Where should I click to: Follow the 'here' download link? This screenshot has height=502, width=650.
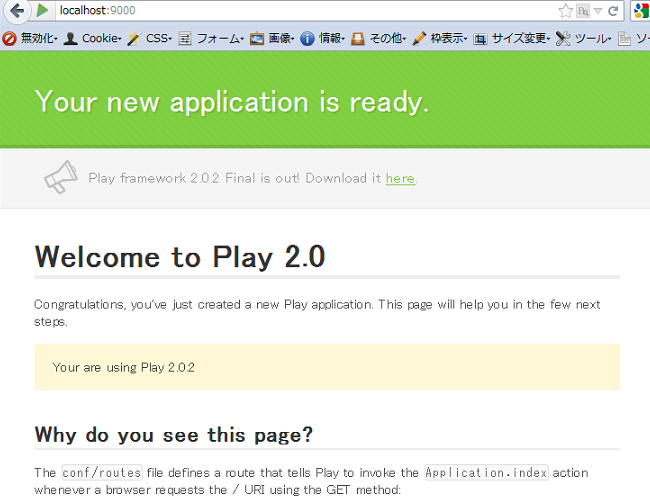pos(400,178)
